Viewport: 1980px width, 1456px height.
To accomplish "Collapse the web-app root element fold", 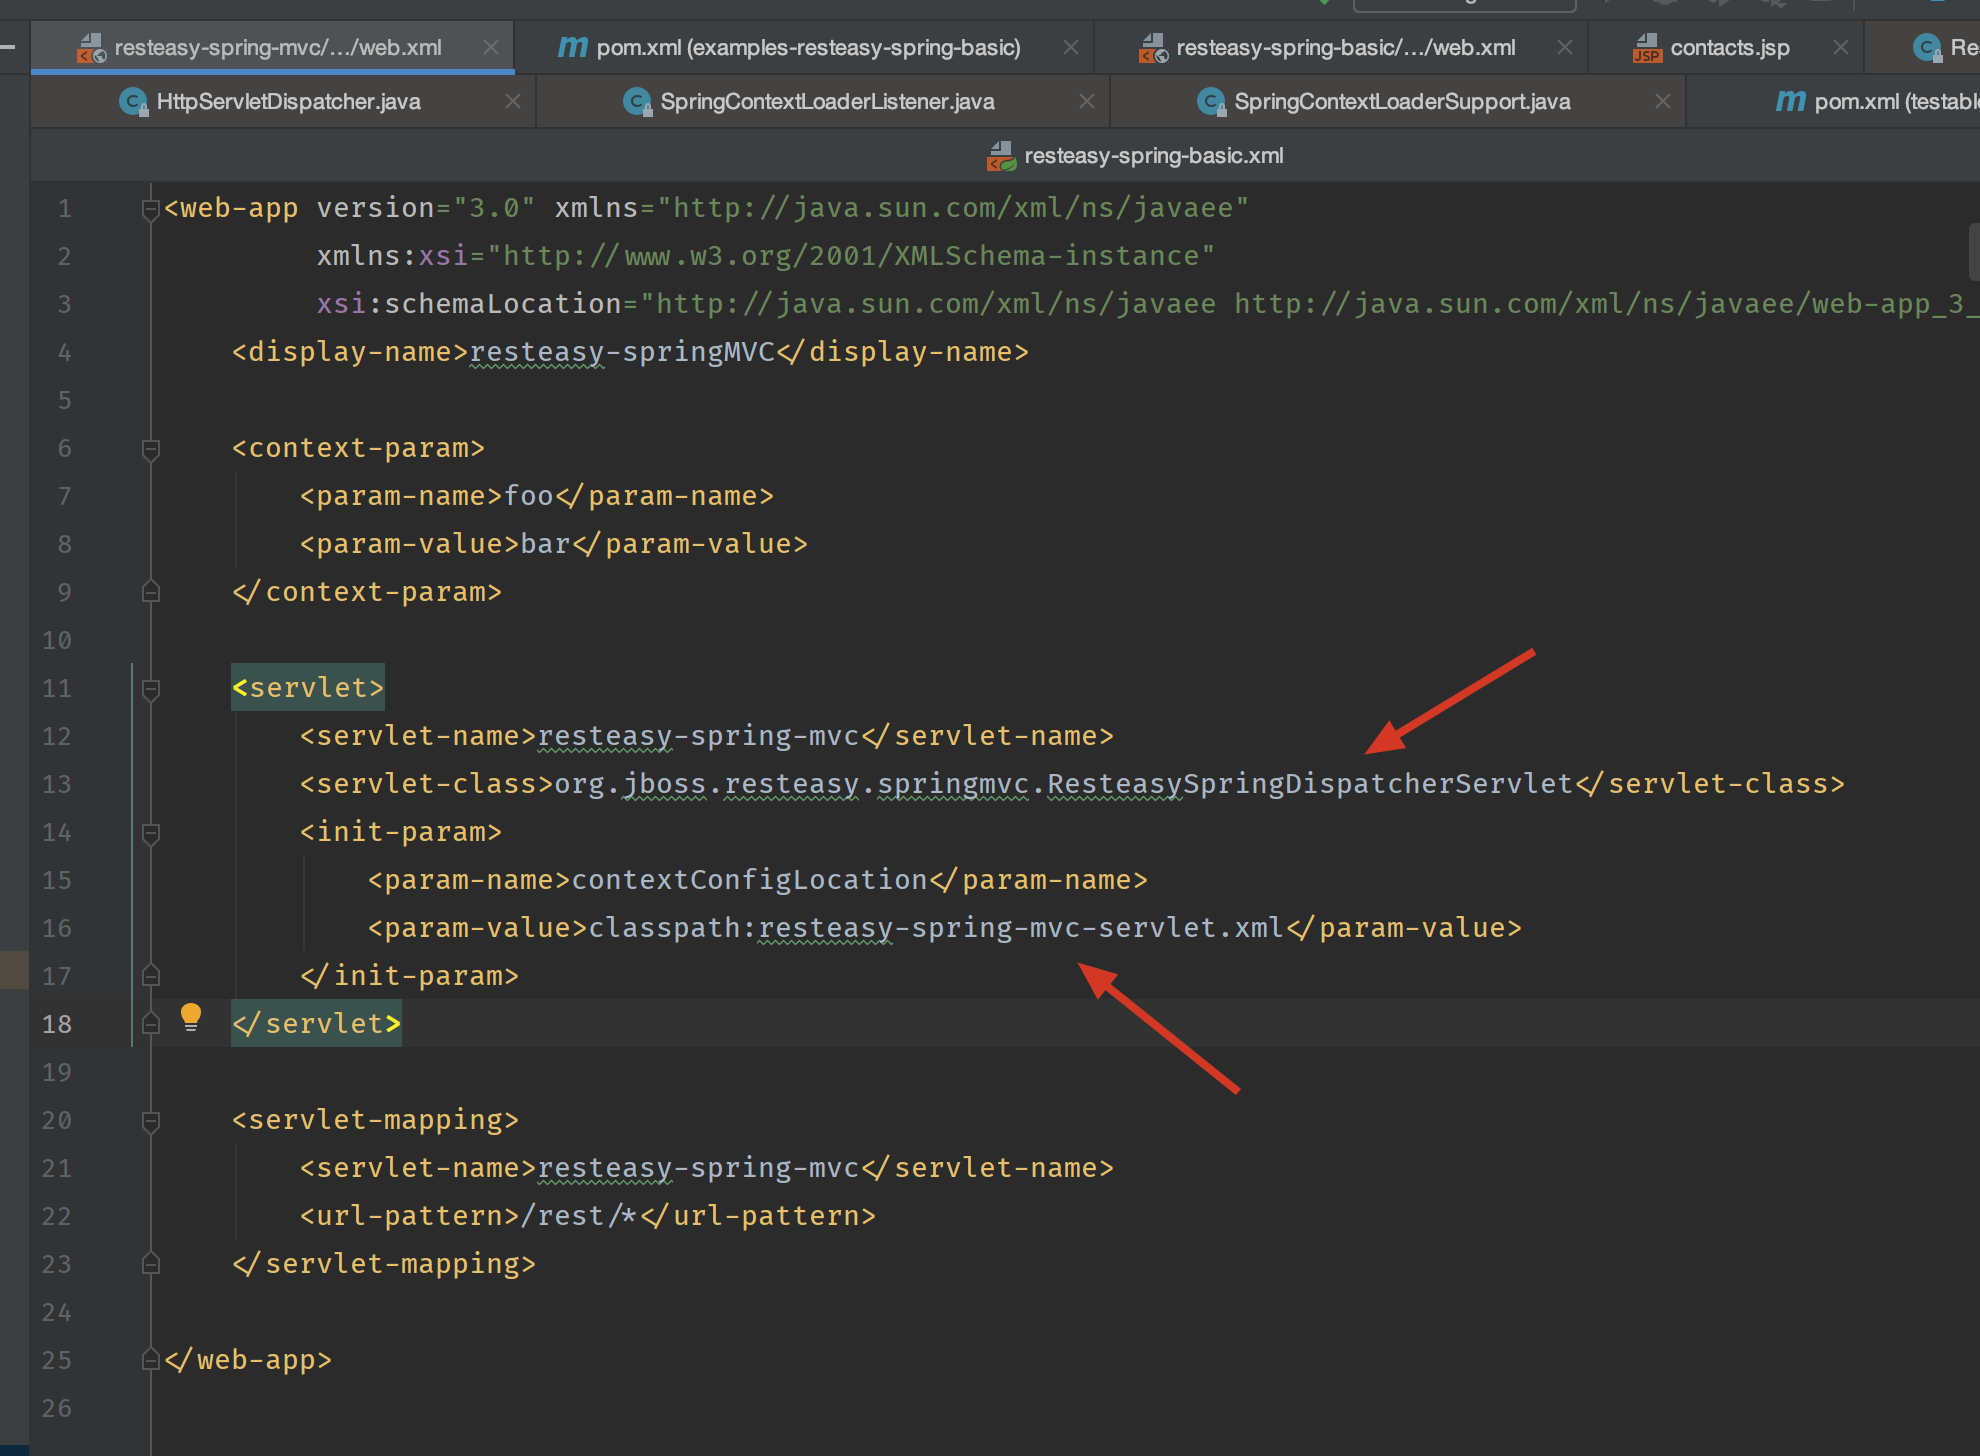I will coord(151,209).
